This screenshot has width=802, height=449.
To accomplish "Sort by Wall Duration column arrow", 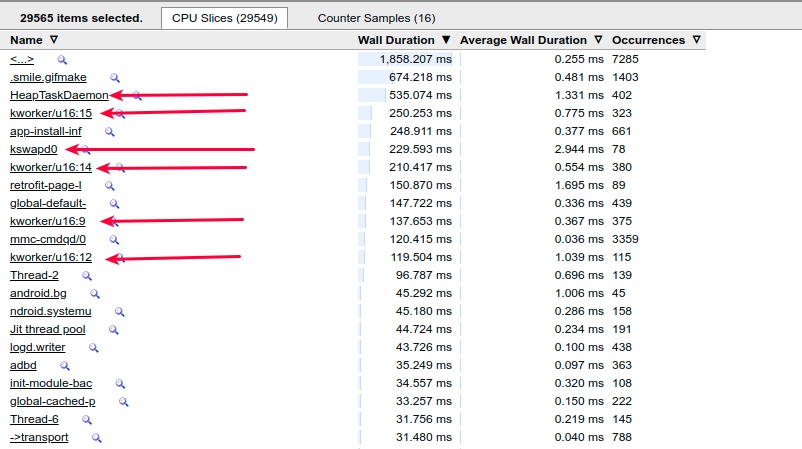I will coord(445,41).
